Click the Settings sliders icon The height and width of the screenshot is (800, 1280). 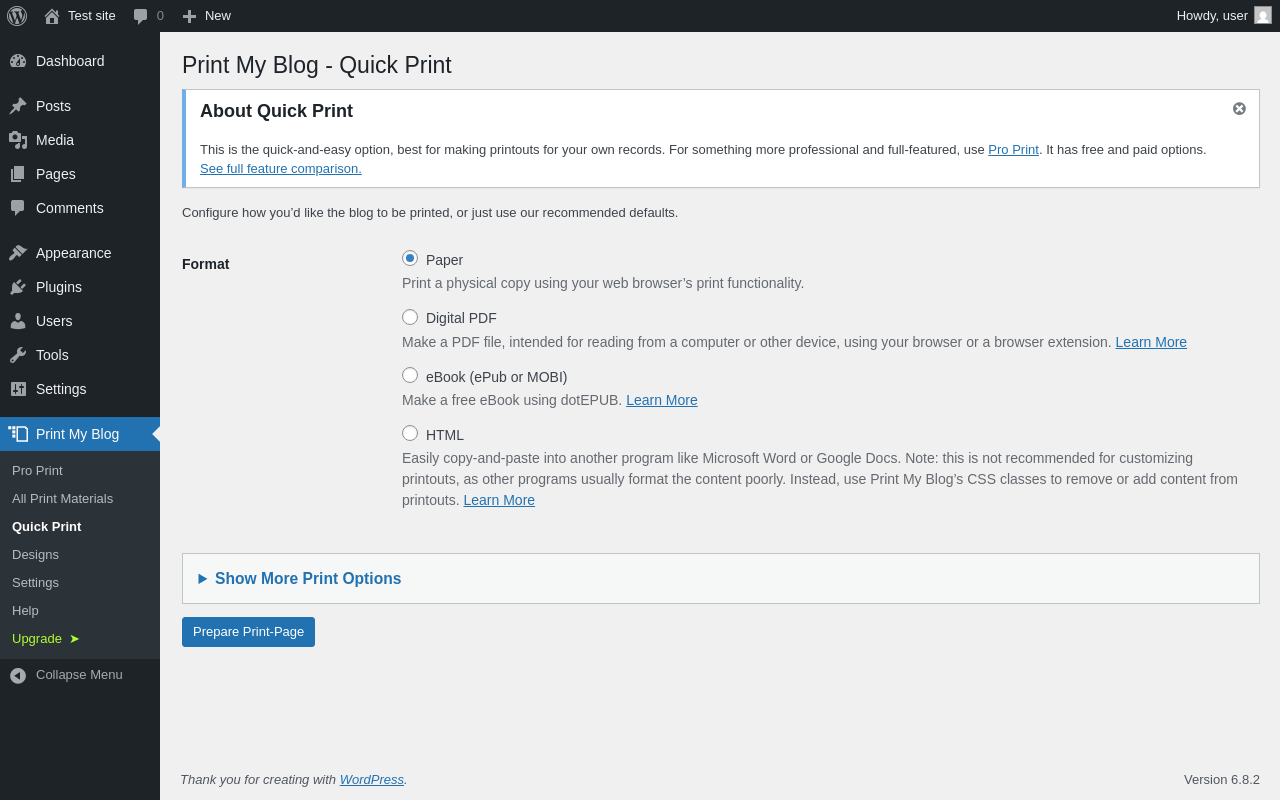18,389
